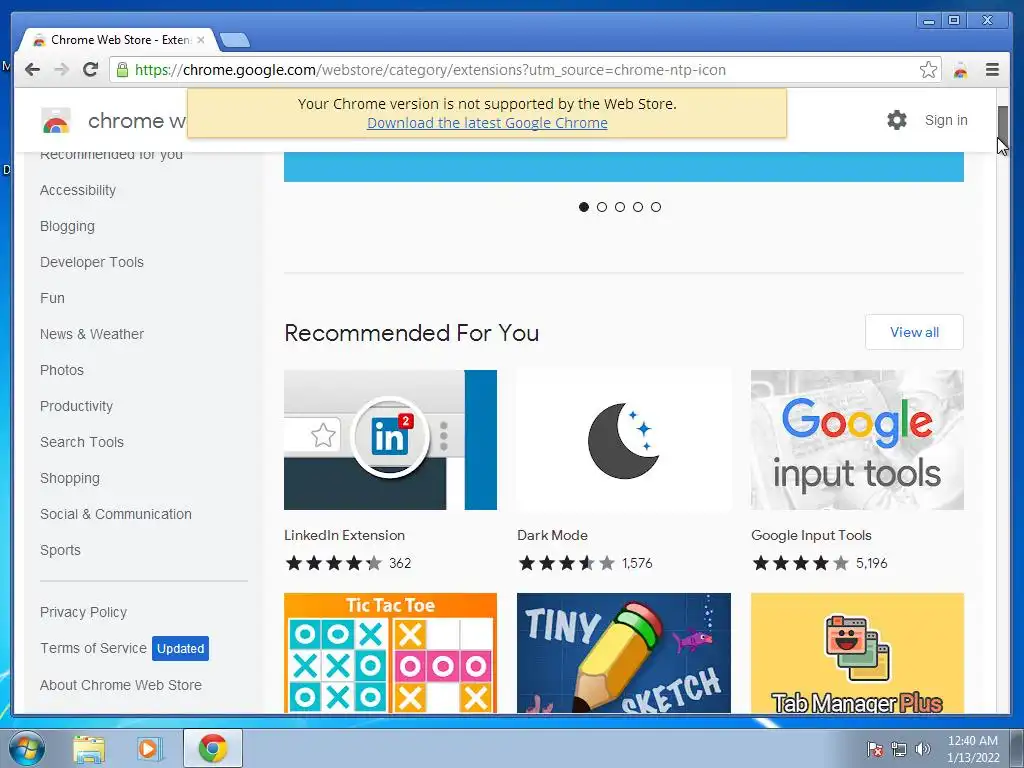
Task: Open Action Center flag tray icon
Action: (x=875, y=749)
